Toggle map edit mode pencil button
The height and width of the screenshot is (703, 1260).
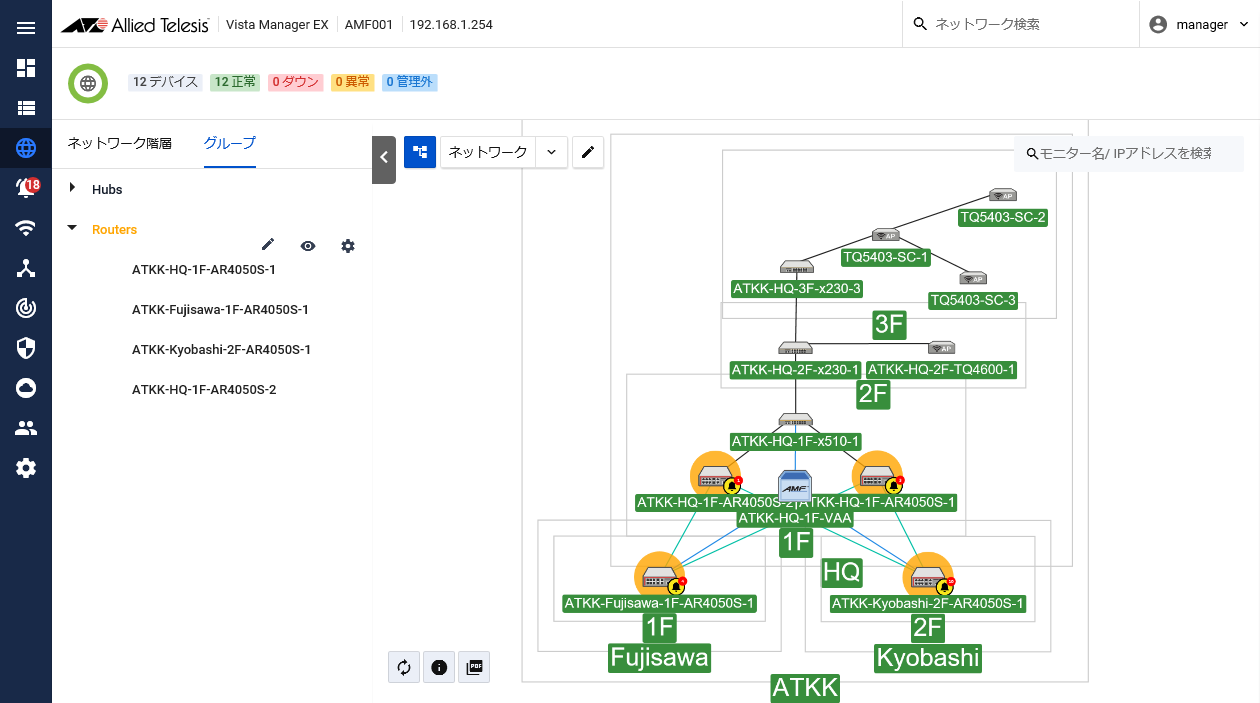click(588, 152)
